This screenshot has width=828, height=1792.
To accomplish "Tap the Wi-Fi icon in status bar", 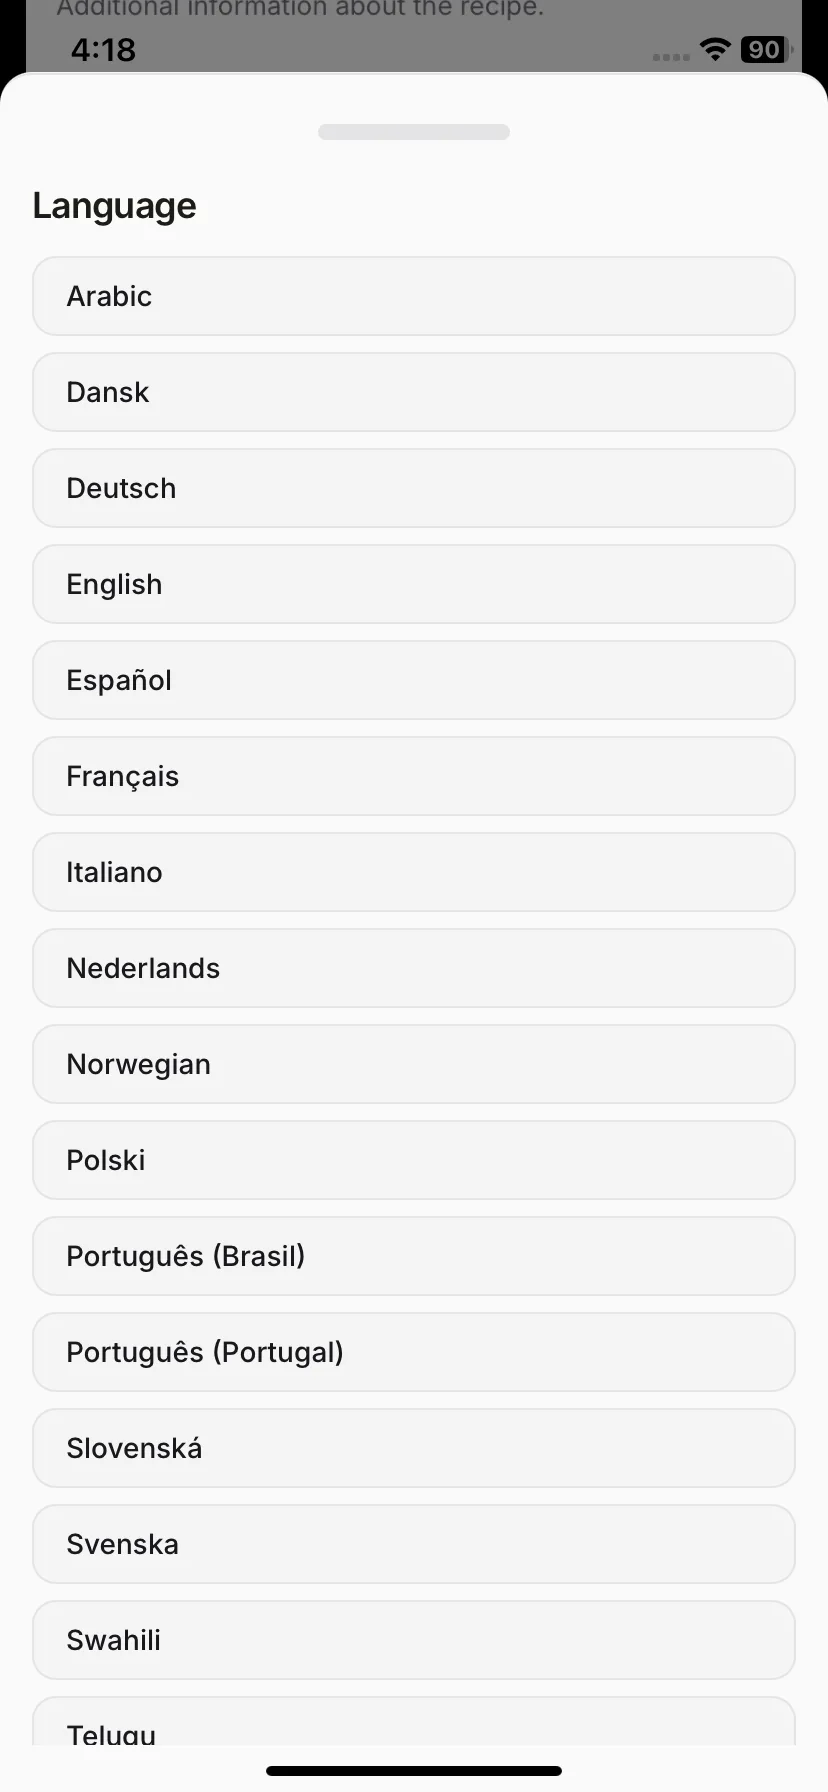I will (715, 49).
